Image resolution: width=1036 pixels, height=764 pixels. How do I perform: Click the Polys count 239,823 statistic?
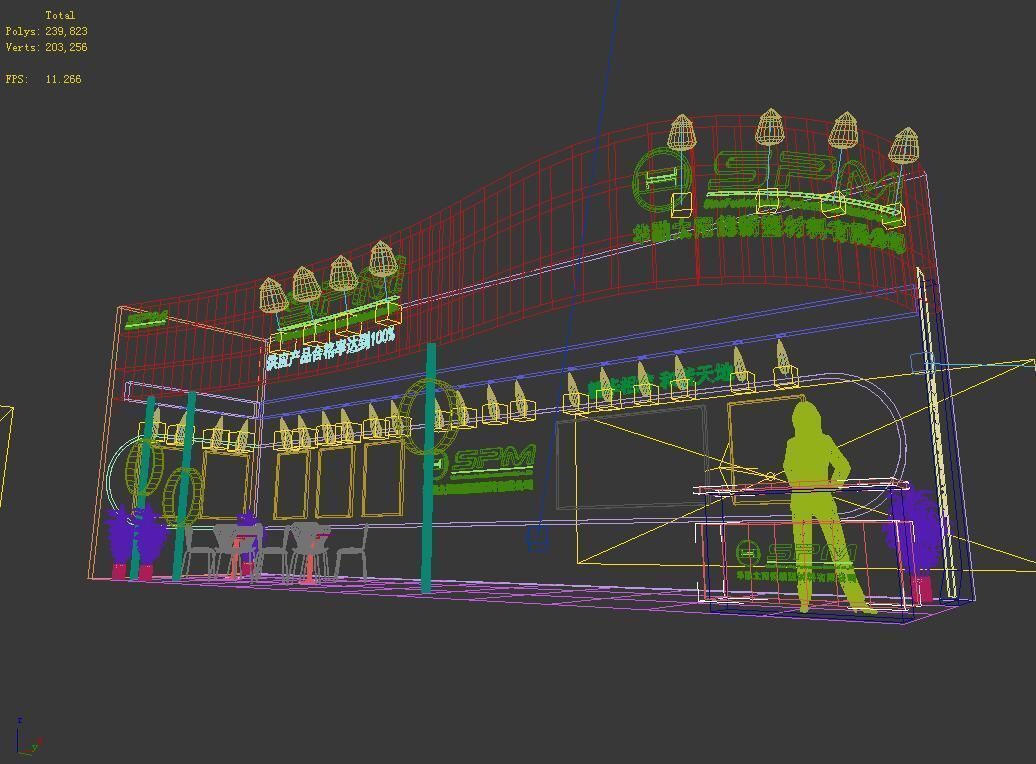tap(46, 31)
